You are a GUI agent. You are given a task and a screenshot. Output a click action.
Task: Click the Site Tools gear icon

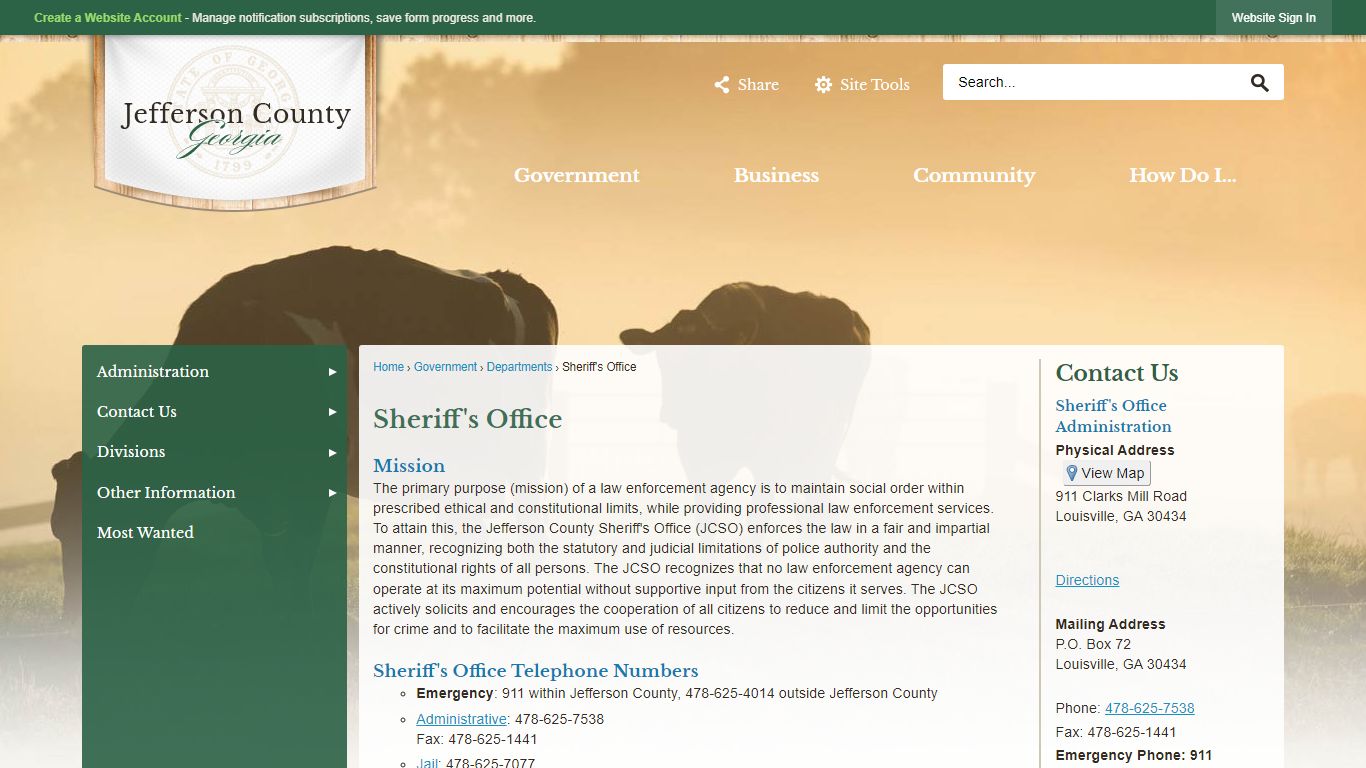click(x=823, y=85)
